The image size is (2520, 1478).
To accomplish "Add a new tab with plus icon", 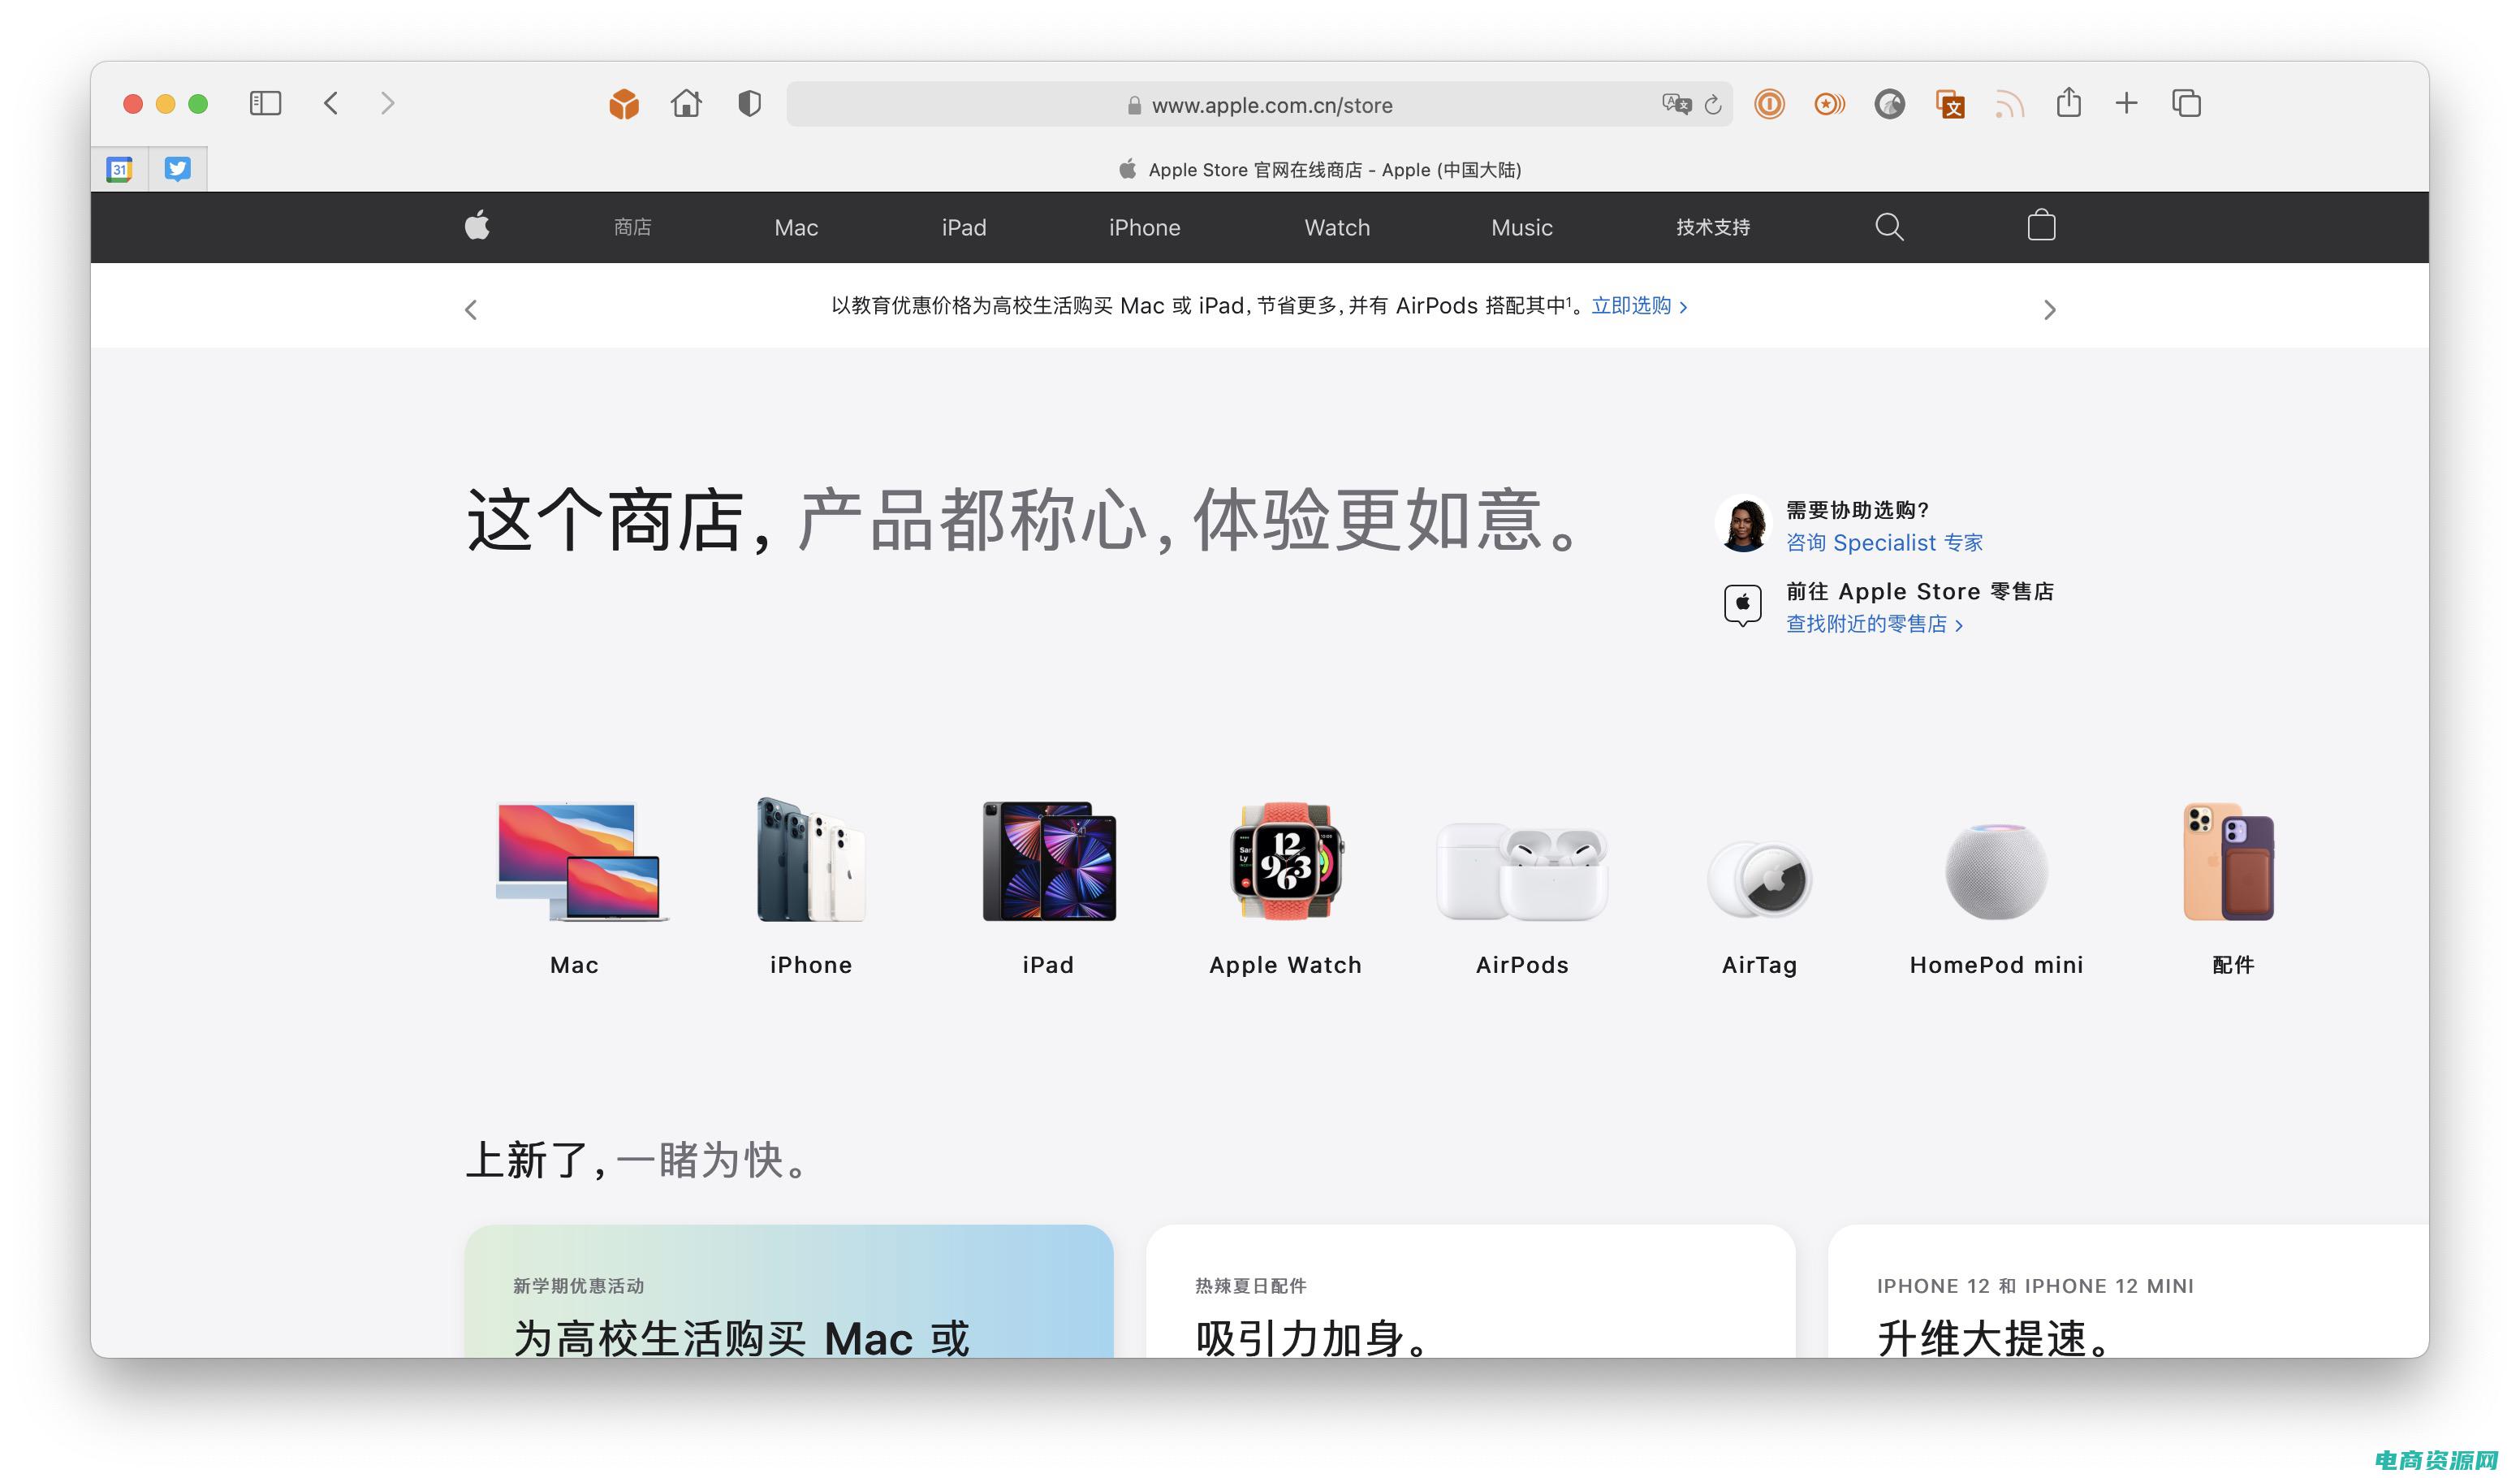I will tap(2127, 103).
